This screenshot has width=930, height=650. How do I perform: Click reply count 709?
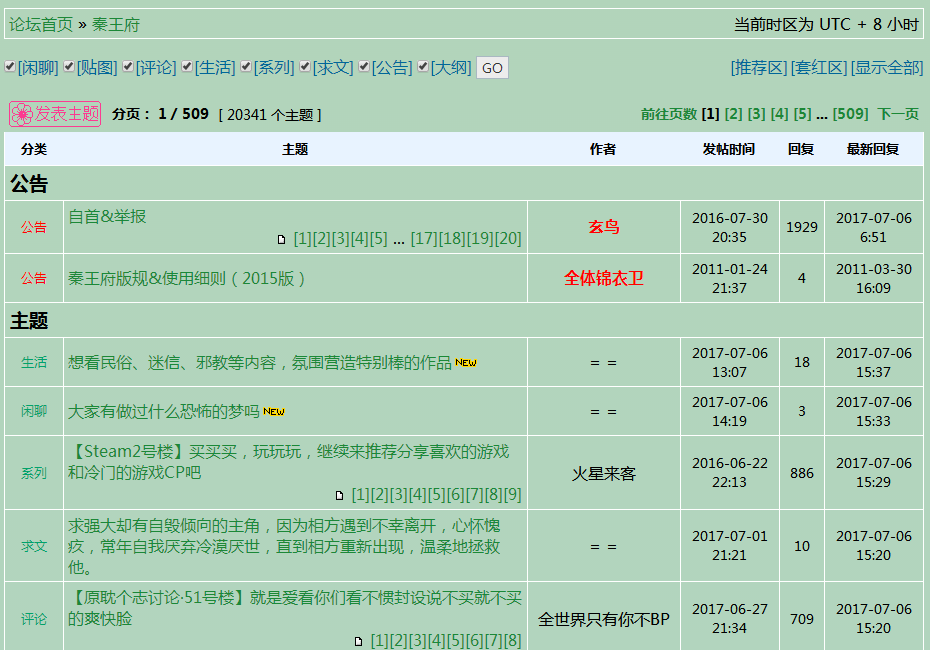802,619
